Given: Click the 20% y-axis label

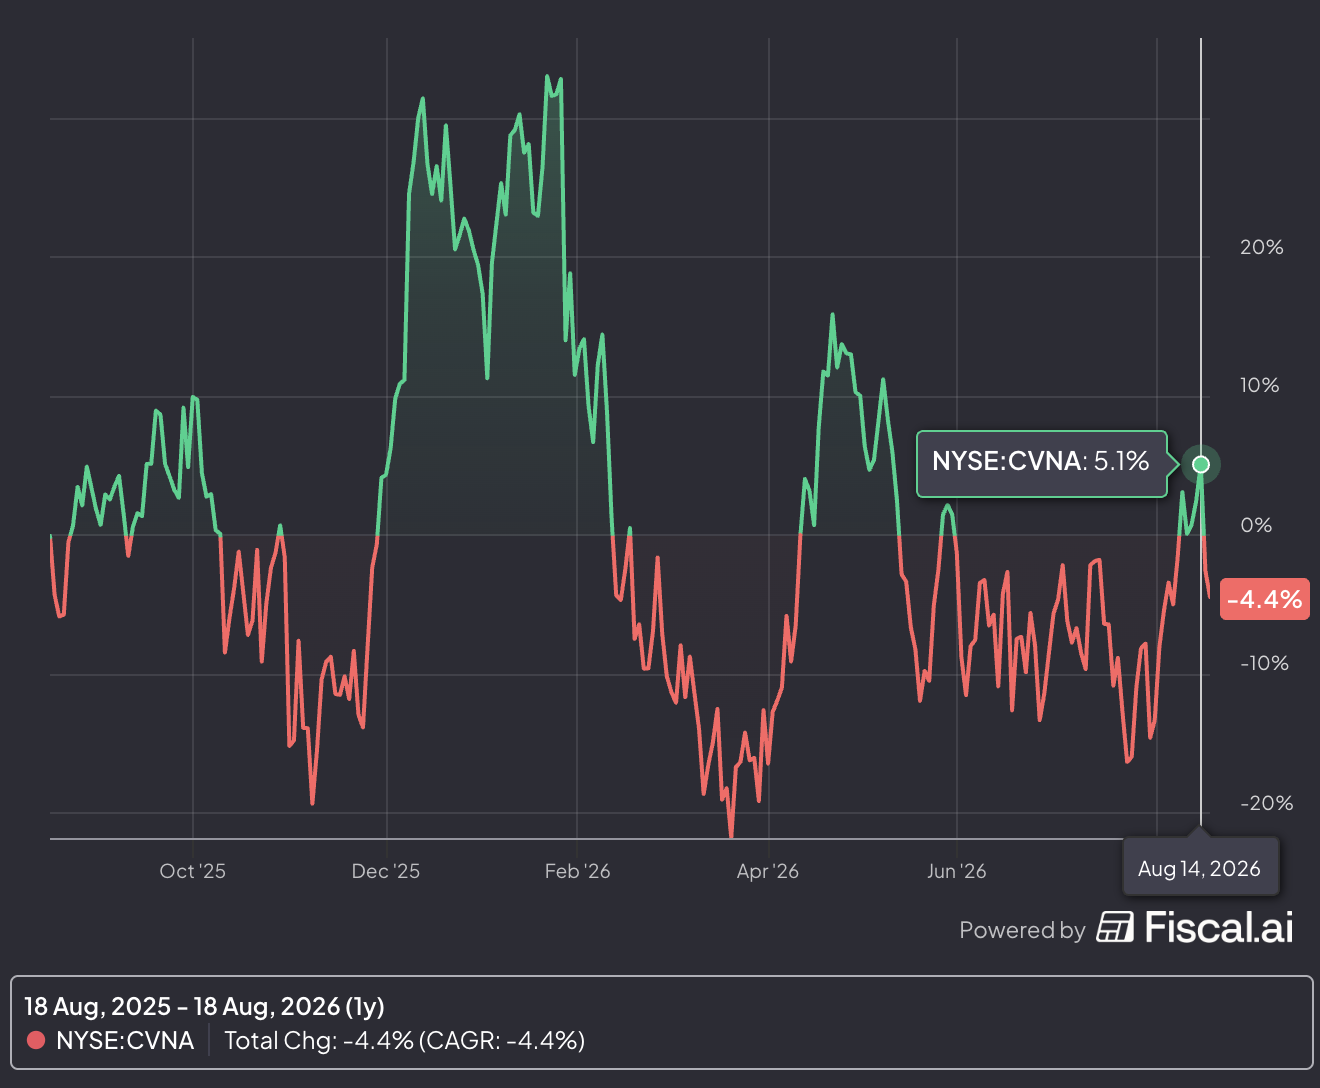Looking at the screenshot, I should pyautogui.click(x=1262, y=247).
